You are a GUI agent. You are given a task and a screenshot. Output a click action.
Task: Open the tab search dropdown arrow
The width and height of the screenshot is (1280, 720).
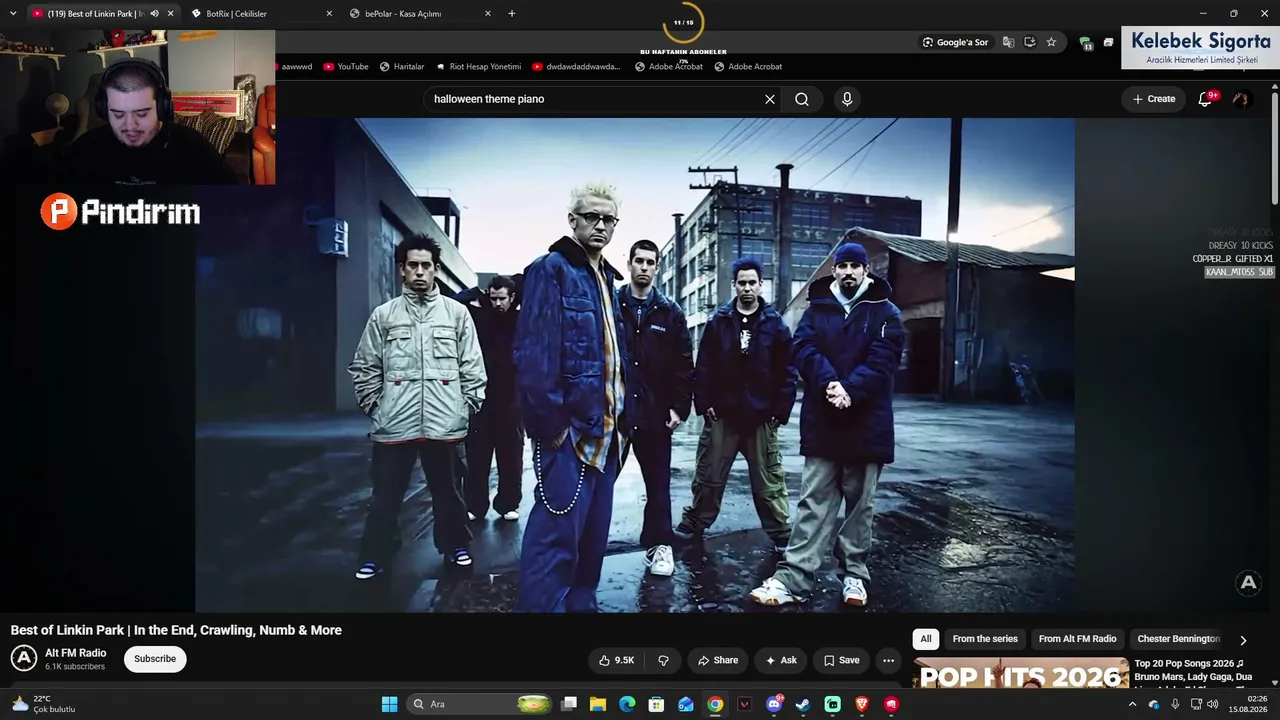tap(13, 14)
